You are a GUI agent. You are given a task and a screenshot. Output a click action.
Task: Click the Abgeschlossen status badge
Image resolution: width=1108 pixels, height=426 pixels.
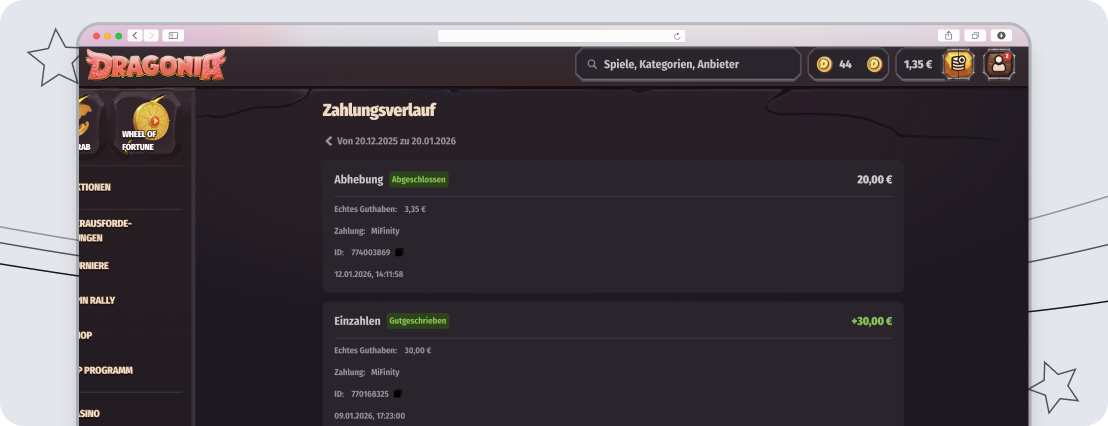(x=419, y=180)
